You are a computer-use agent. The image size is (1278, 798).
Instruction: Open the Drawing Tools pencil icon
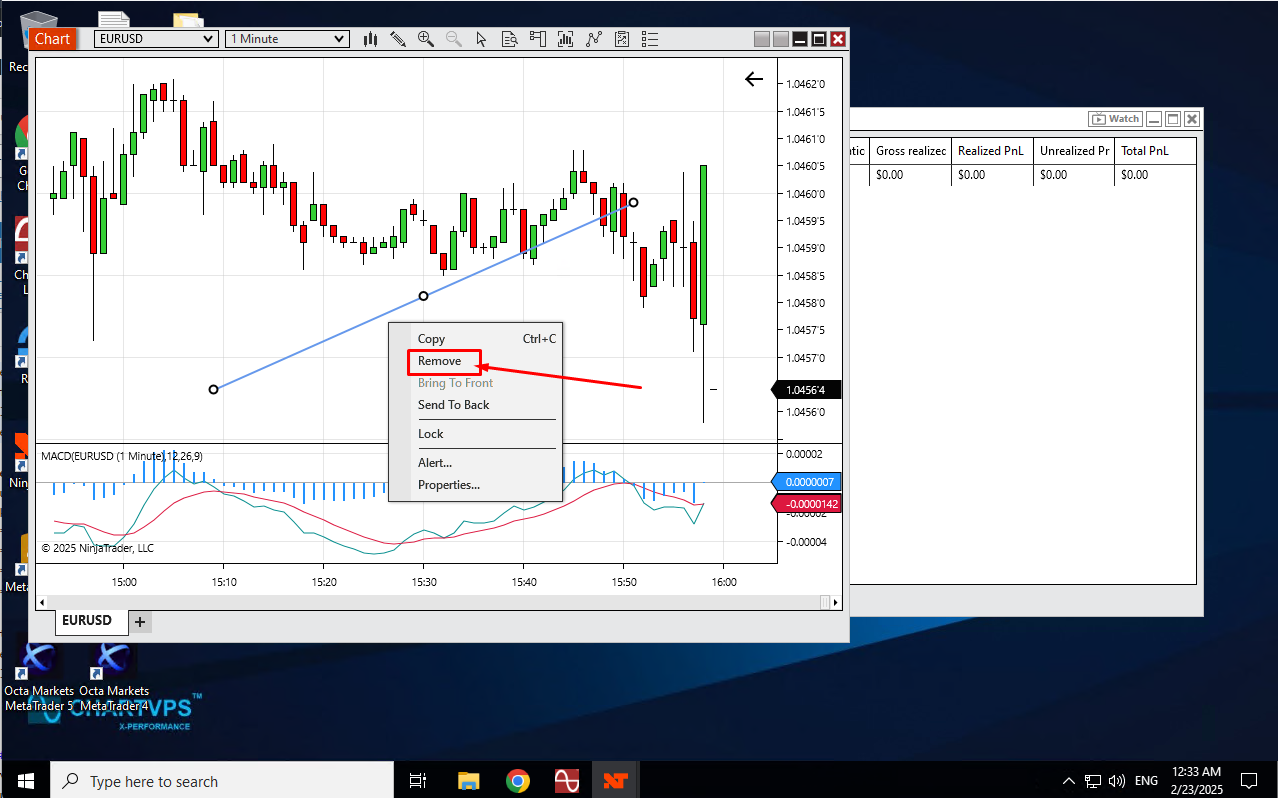[398, 39]
